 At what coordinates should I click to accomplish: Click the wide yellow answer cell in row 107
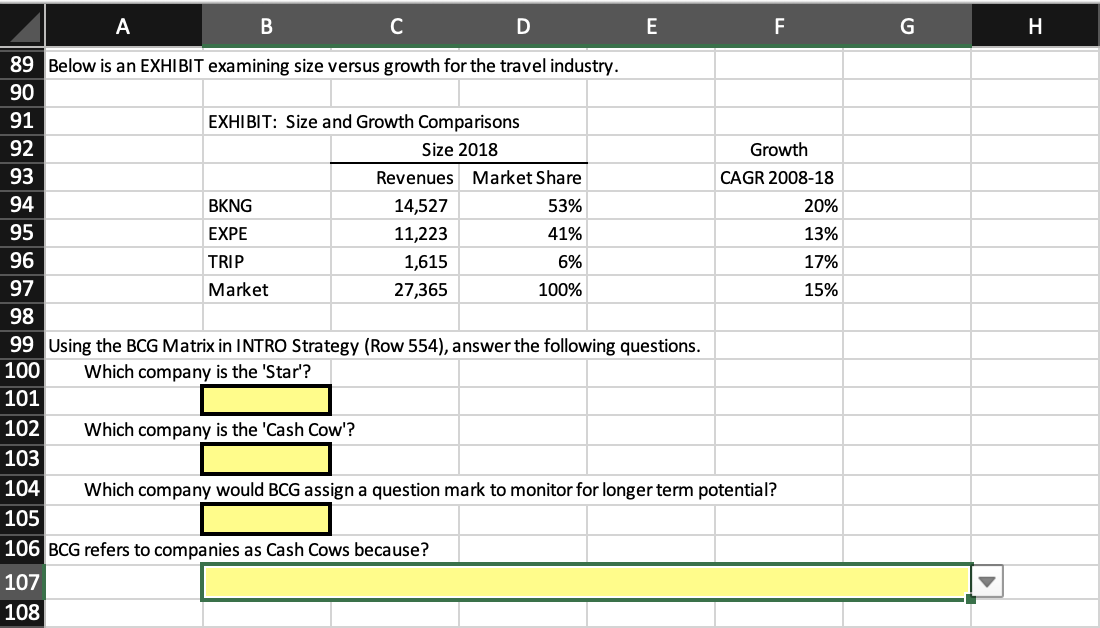click(586, 582)
